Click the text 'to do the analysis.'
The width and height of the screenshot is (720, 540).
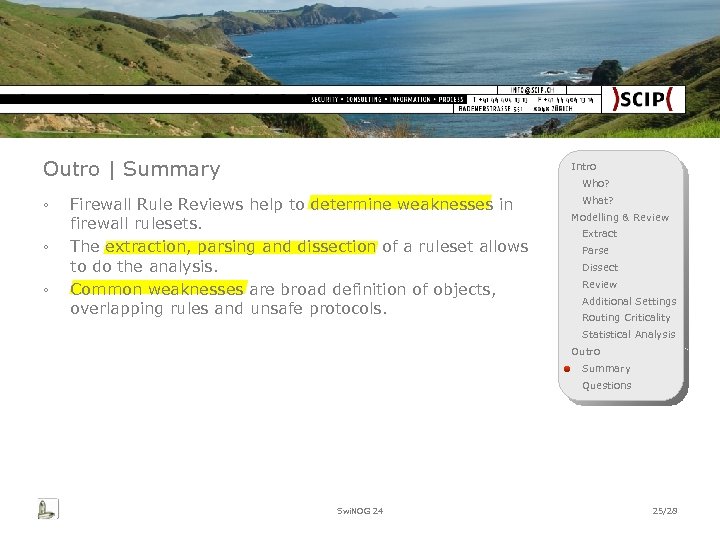click(144, 266)
